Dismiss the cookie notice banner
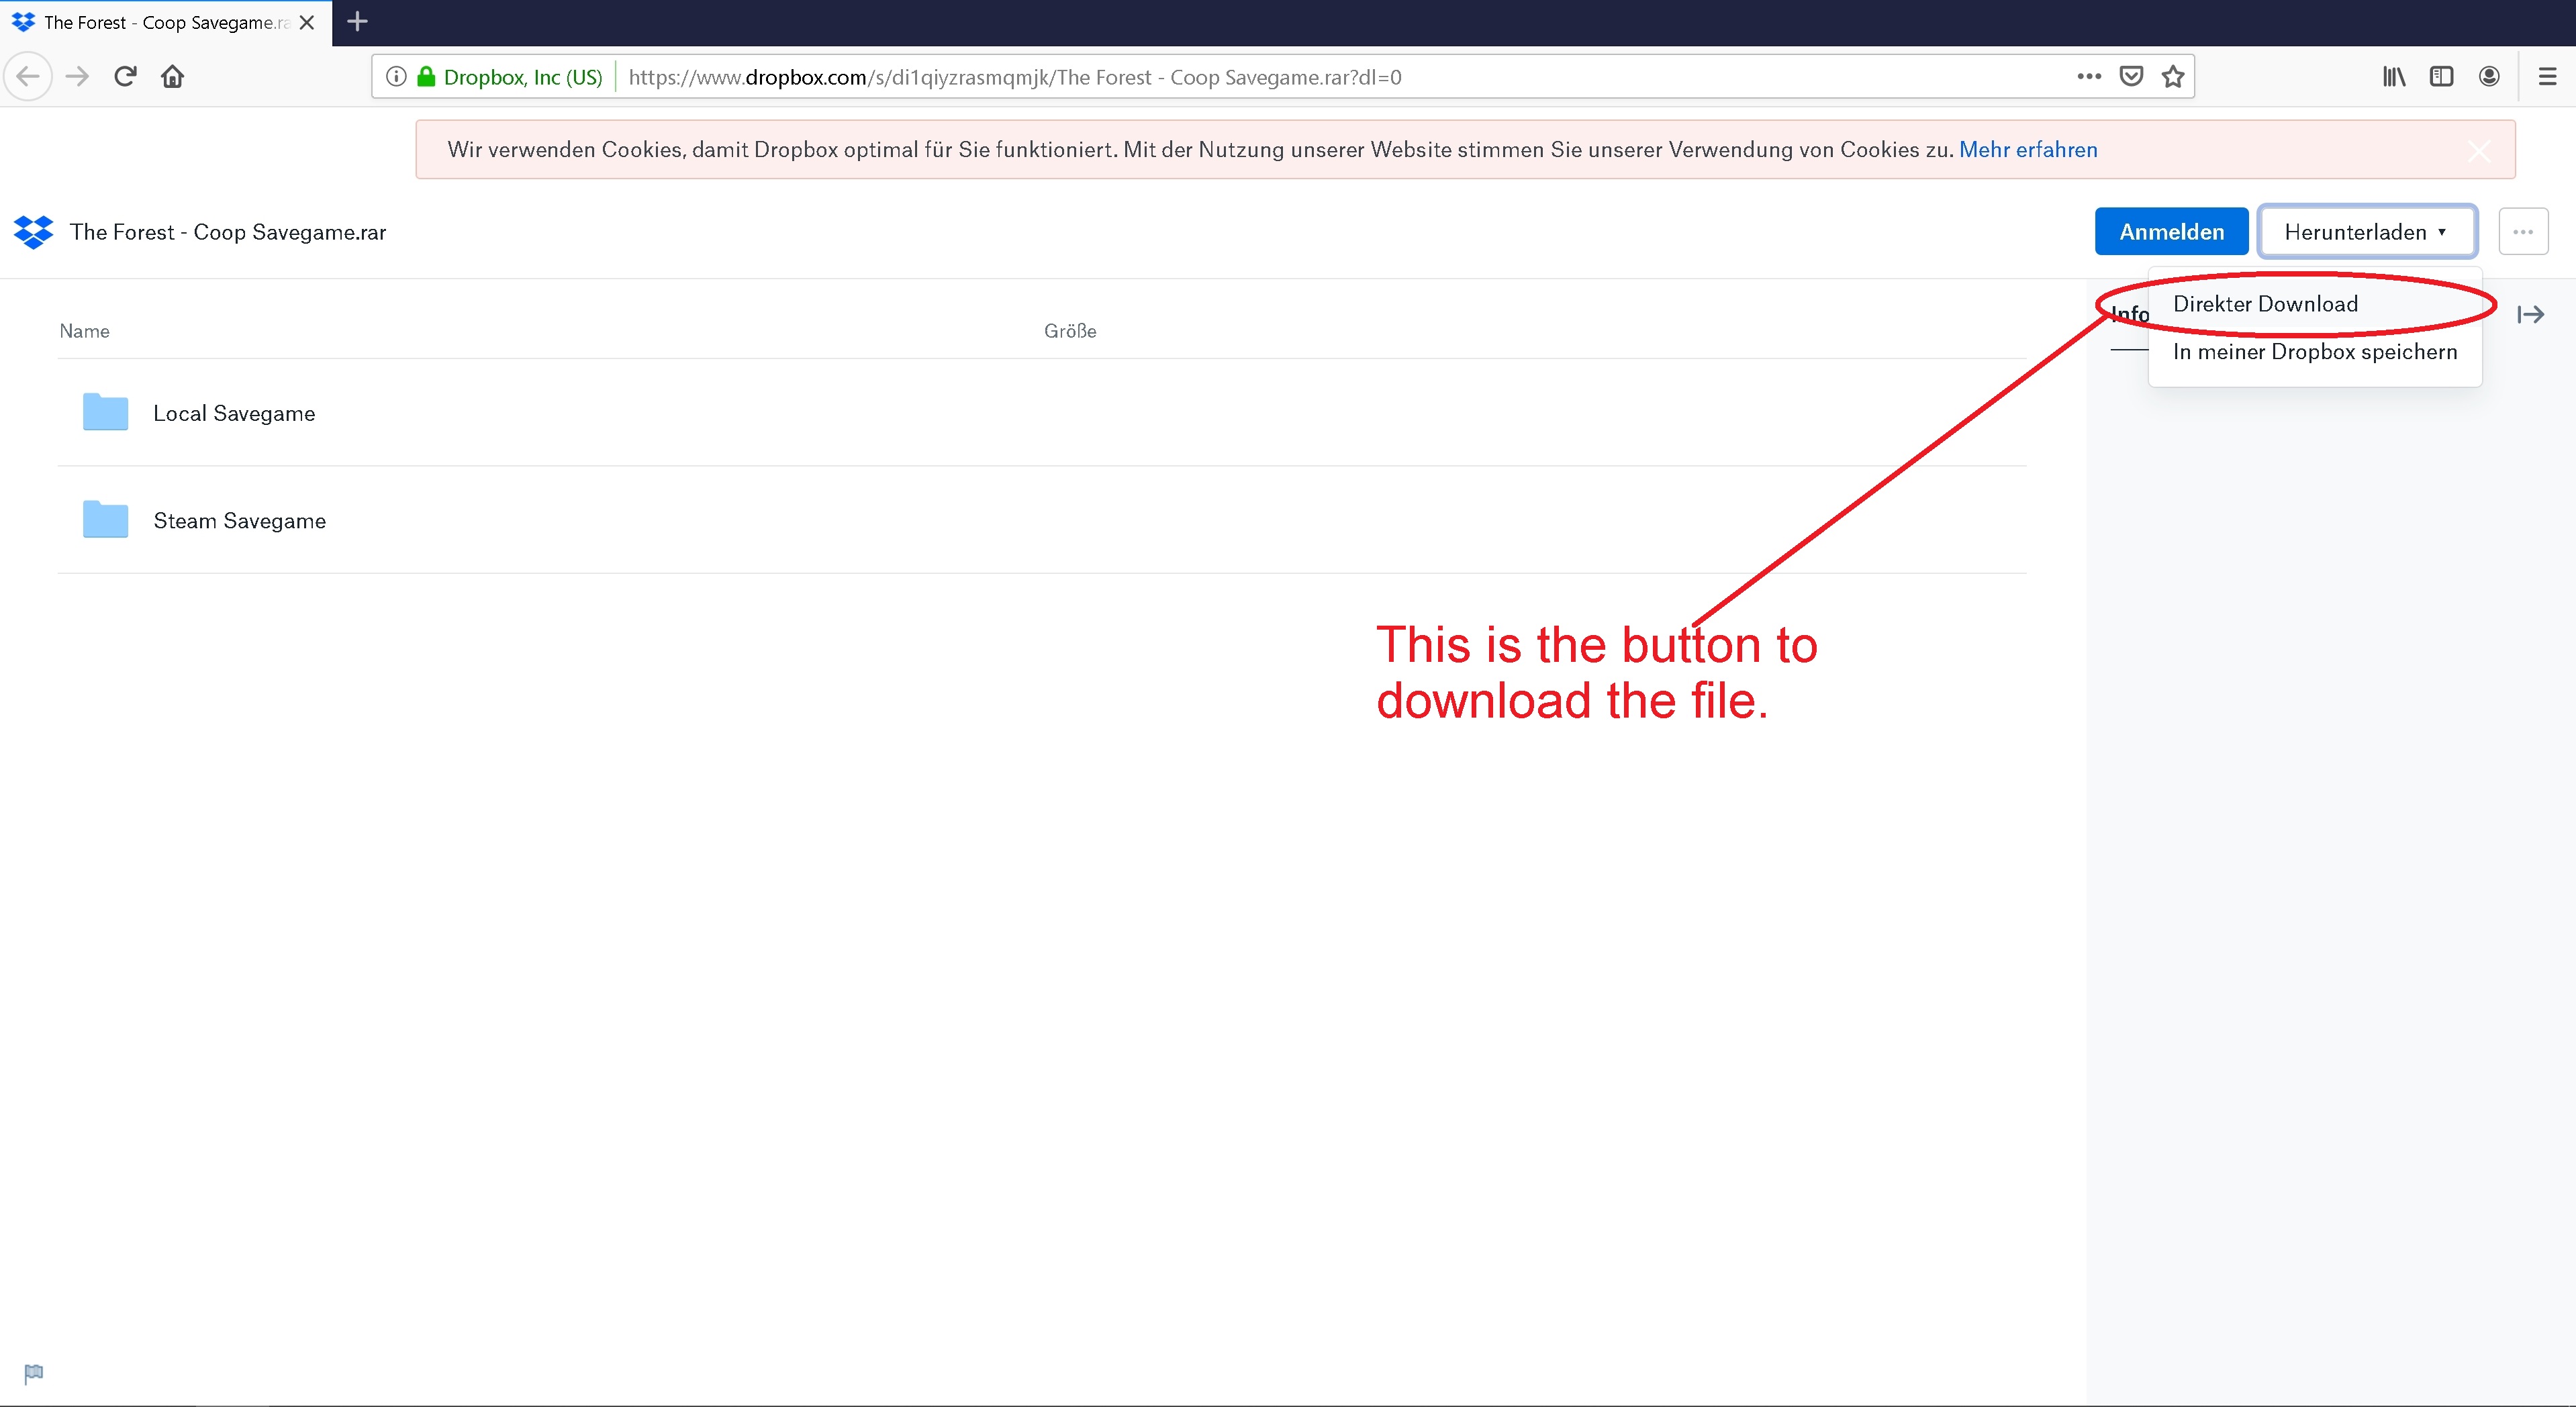The width and height of the screenshot is (2576, 1407). (2478, 151)
